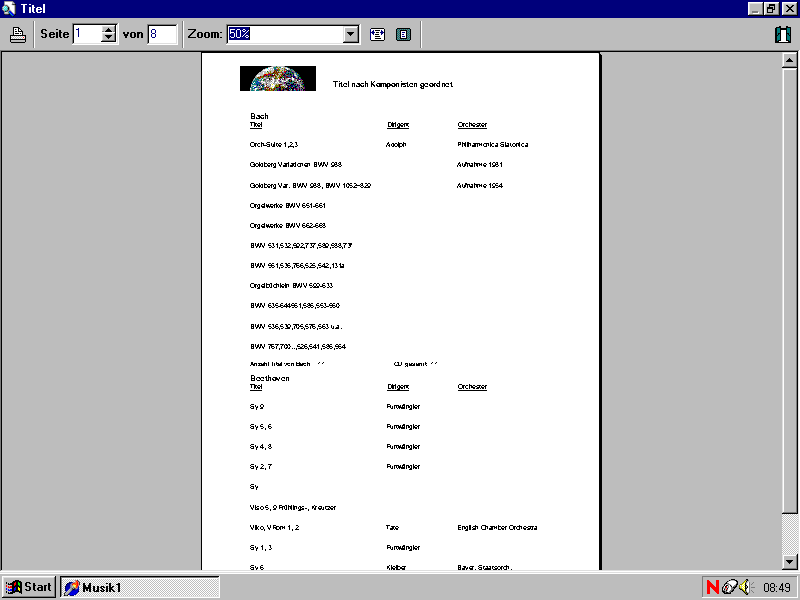Open the volume speaker tray icon
This screenshot has height=600, width=800.
tap(744, 587)
